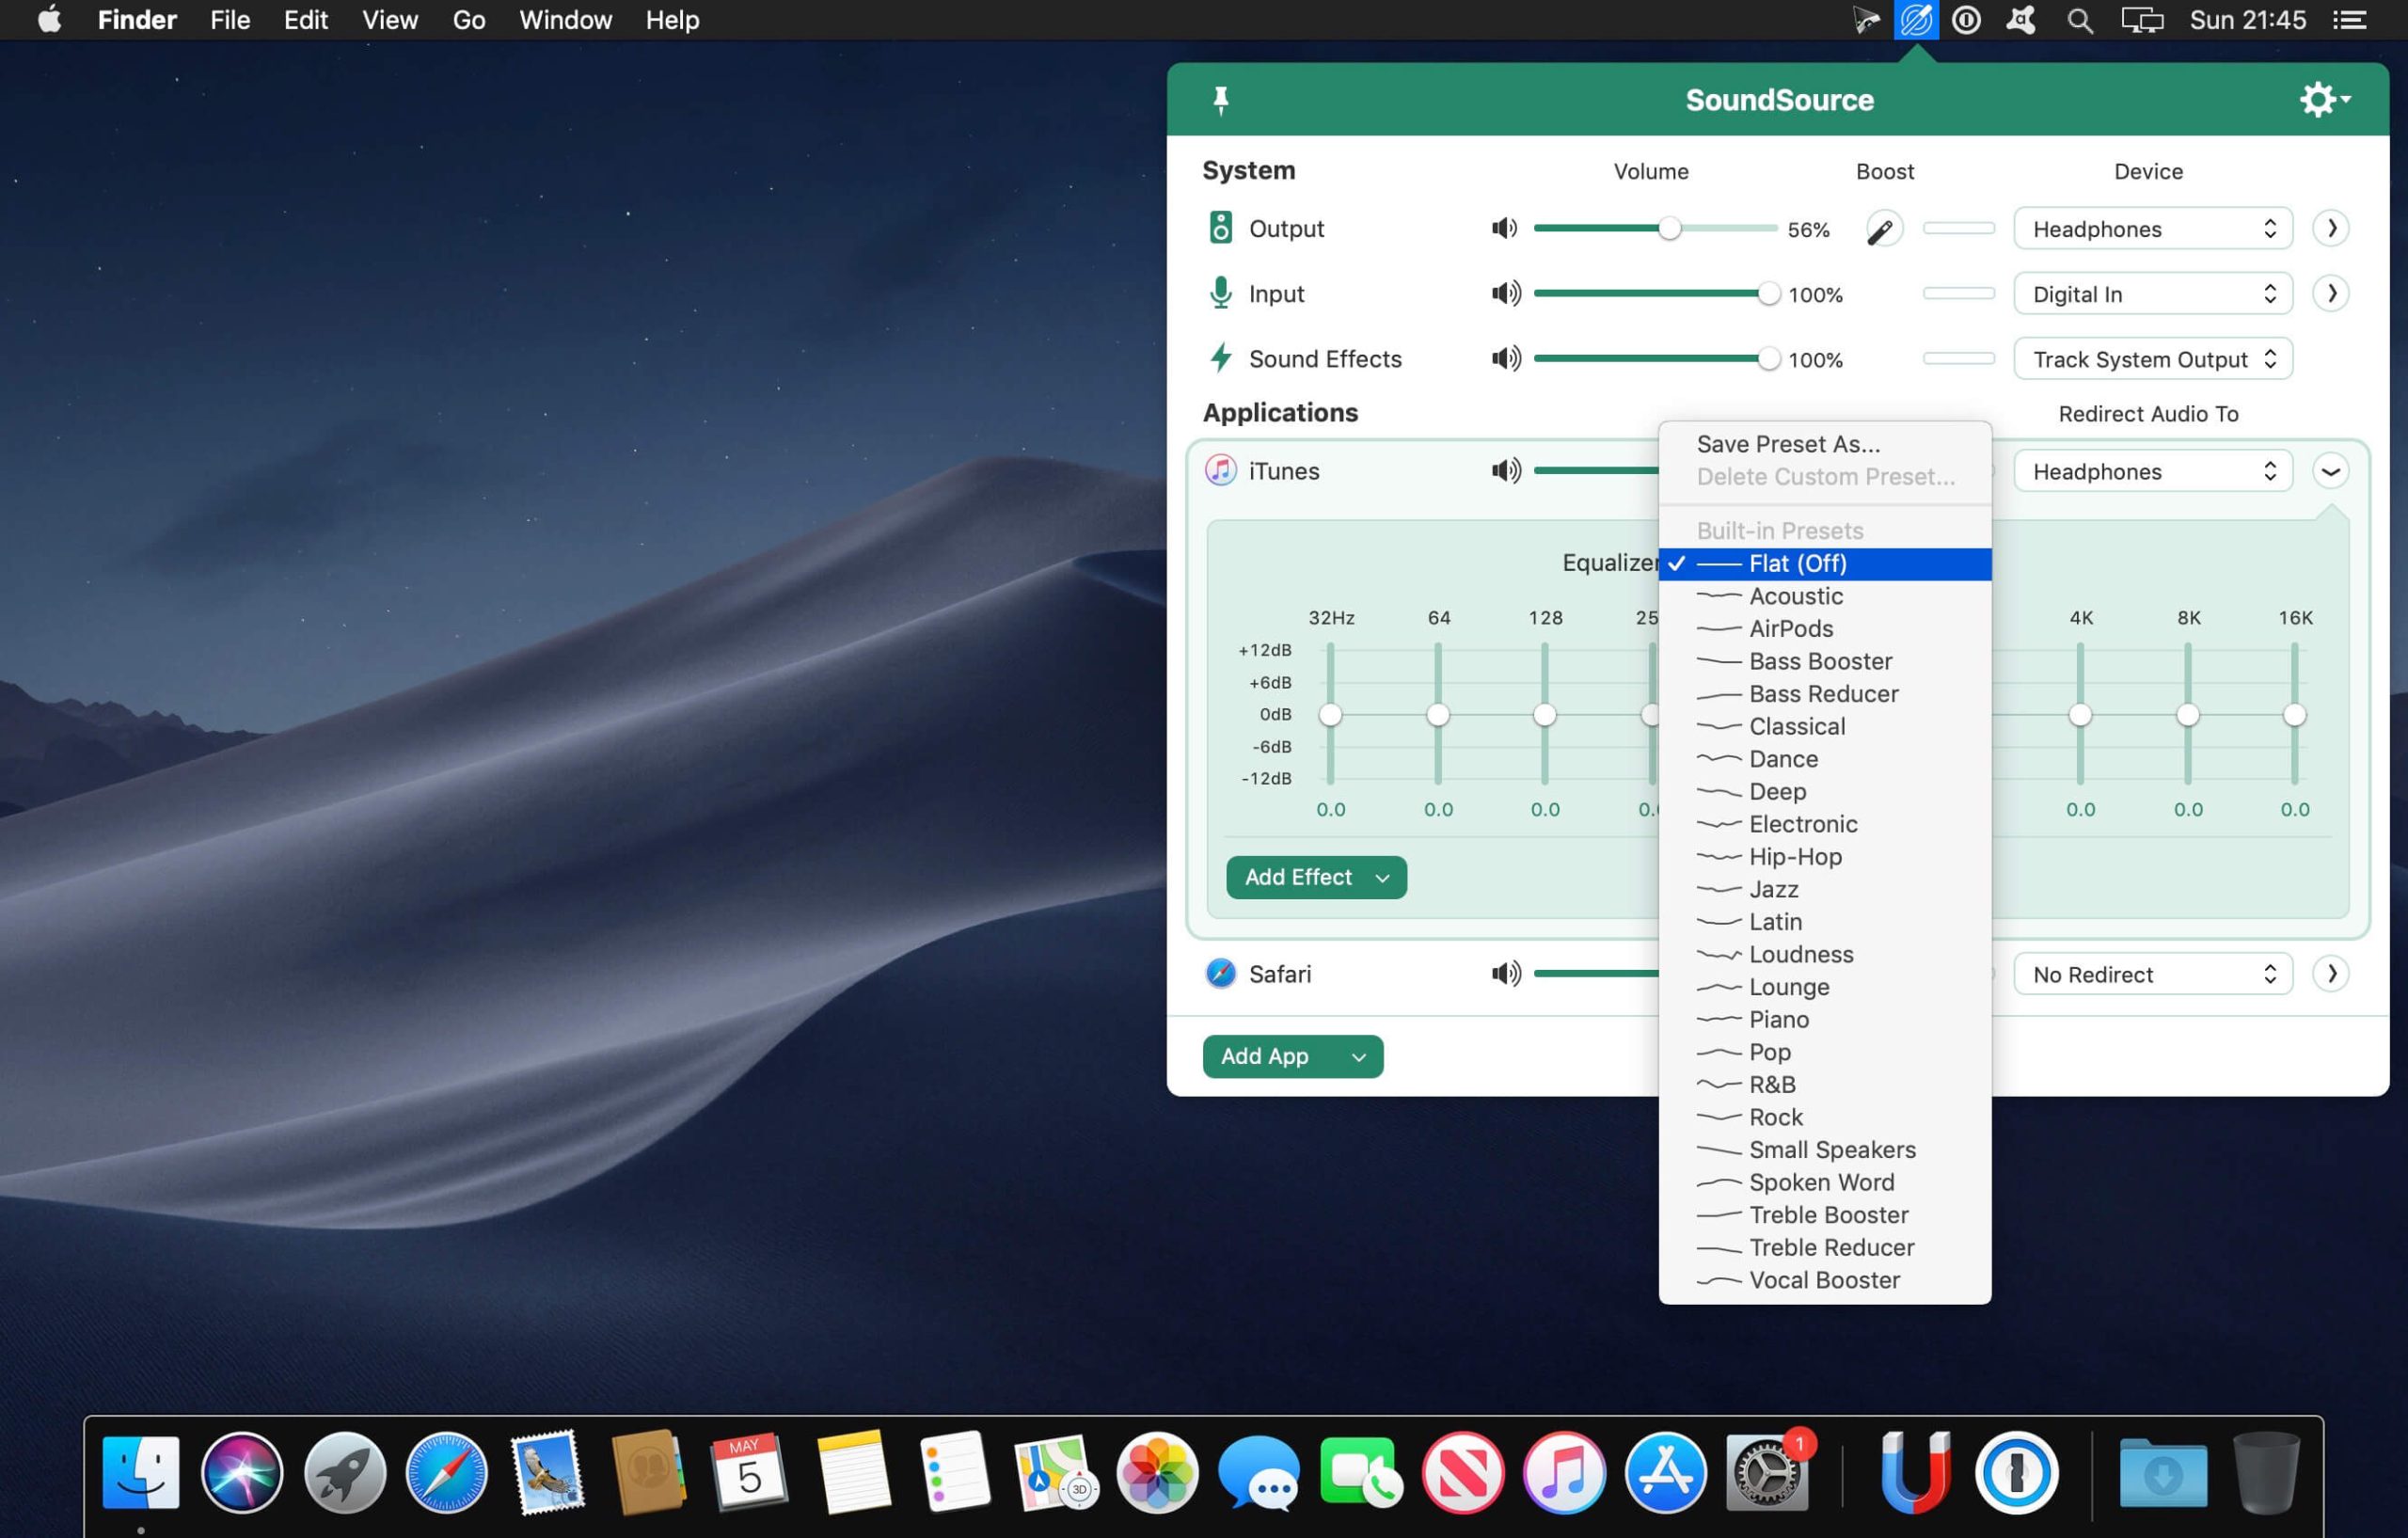The height and width of the screenshot is (1538, 2408).
Task: Click the SoundSource icon in the menu bar
Action: click(1915, 19)
